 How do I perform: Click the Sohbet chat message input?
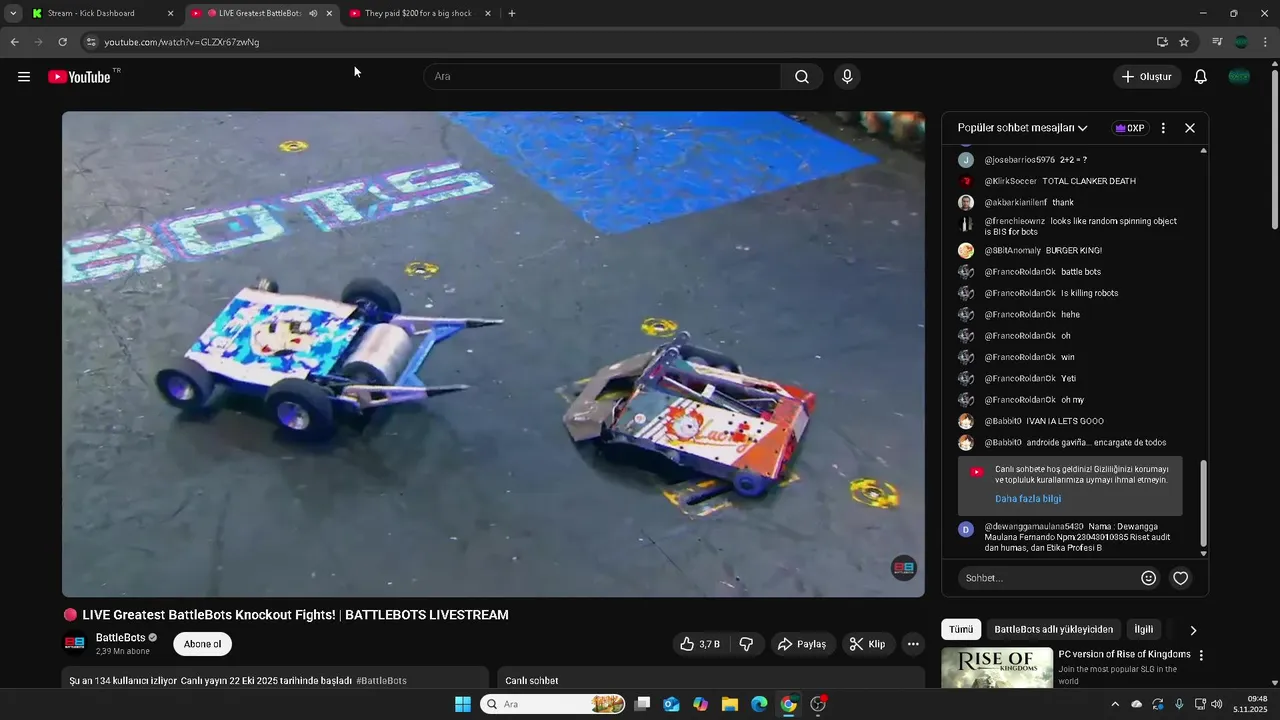coord(1046,578)
